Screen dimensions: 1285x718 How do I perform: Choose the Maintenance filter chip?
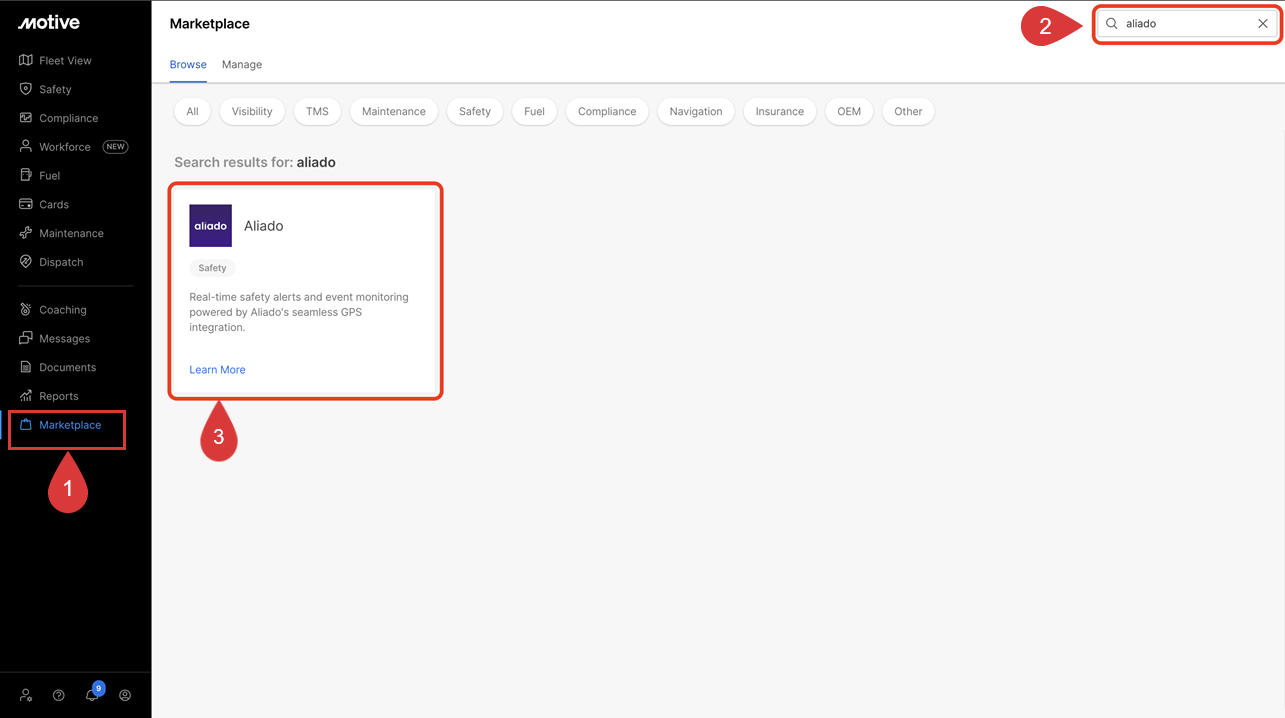click(x=394, y=111)
